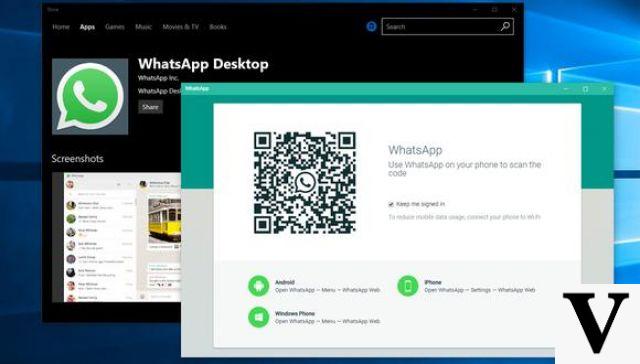Click the Store user account icon

click(371, 27)
